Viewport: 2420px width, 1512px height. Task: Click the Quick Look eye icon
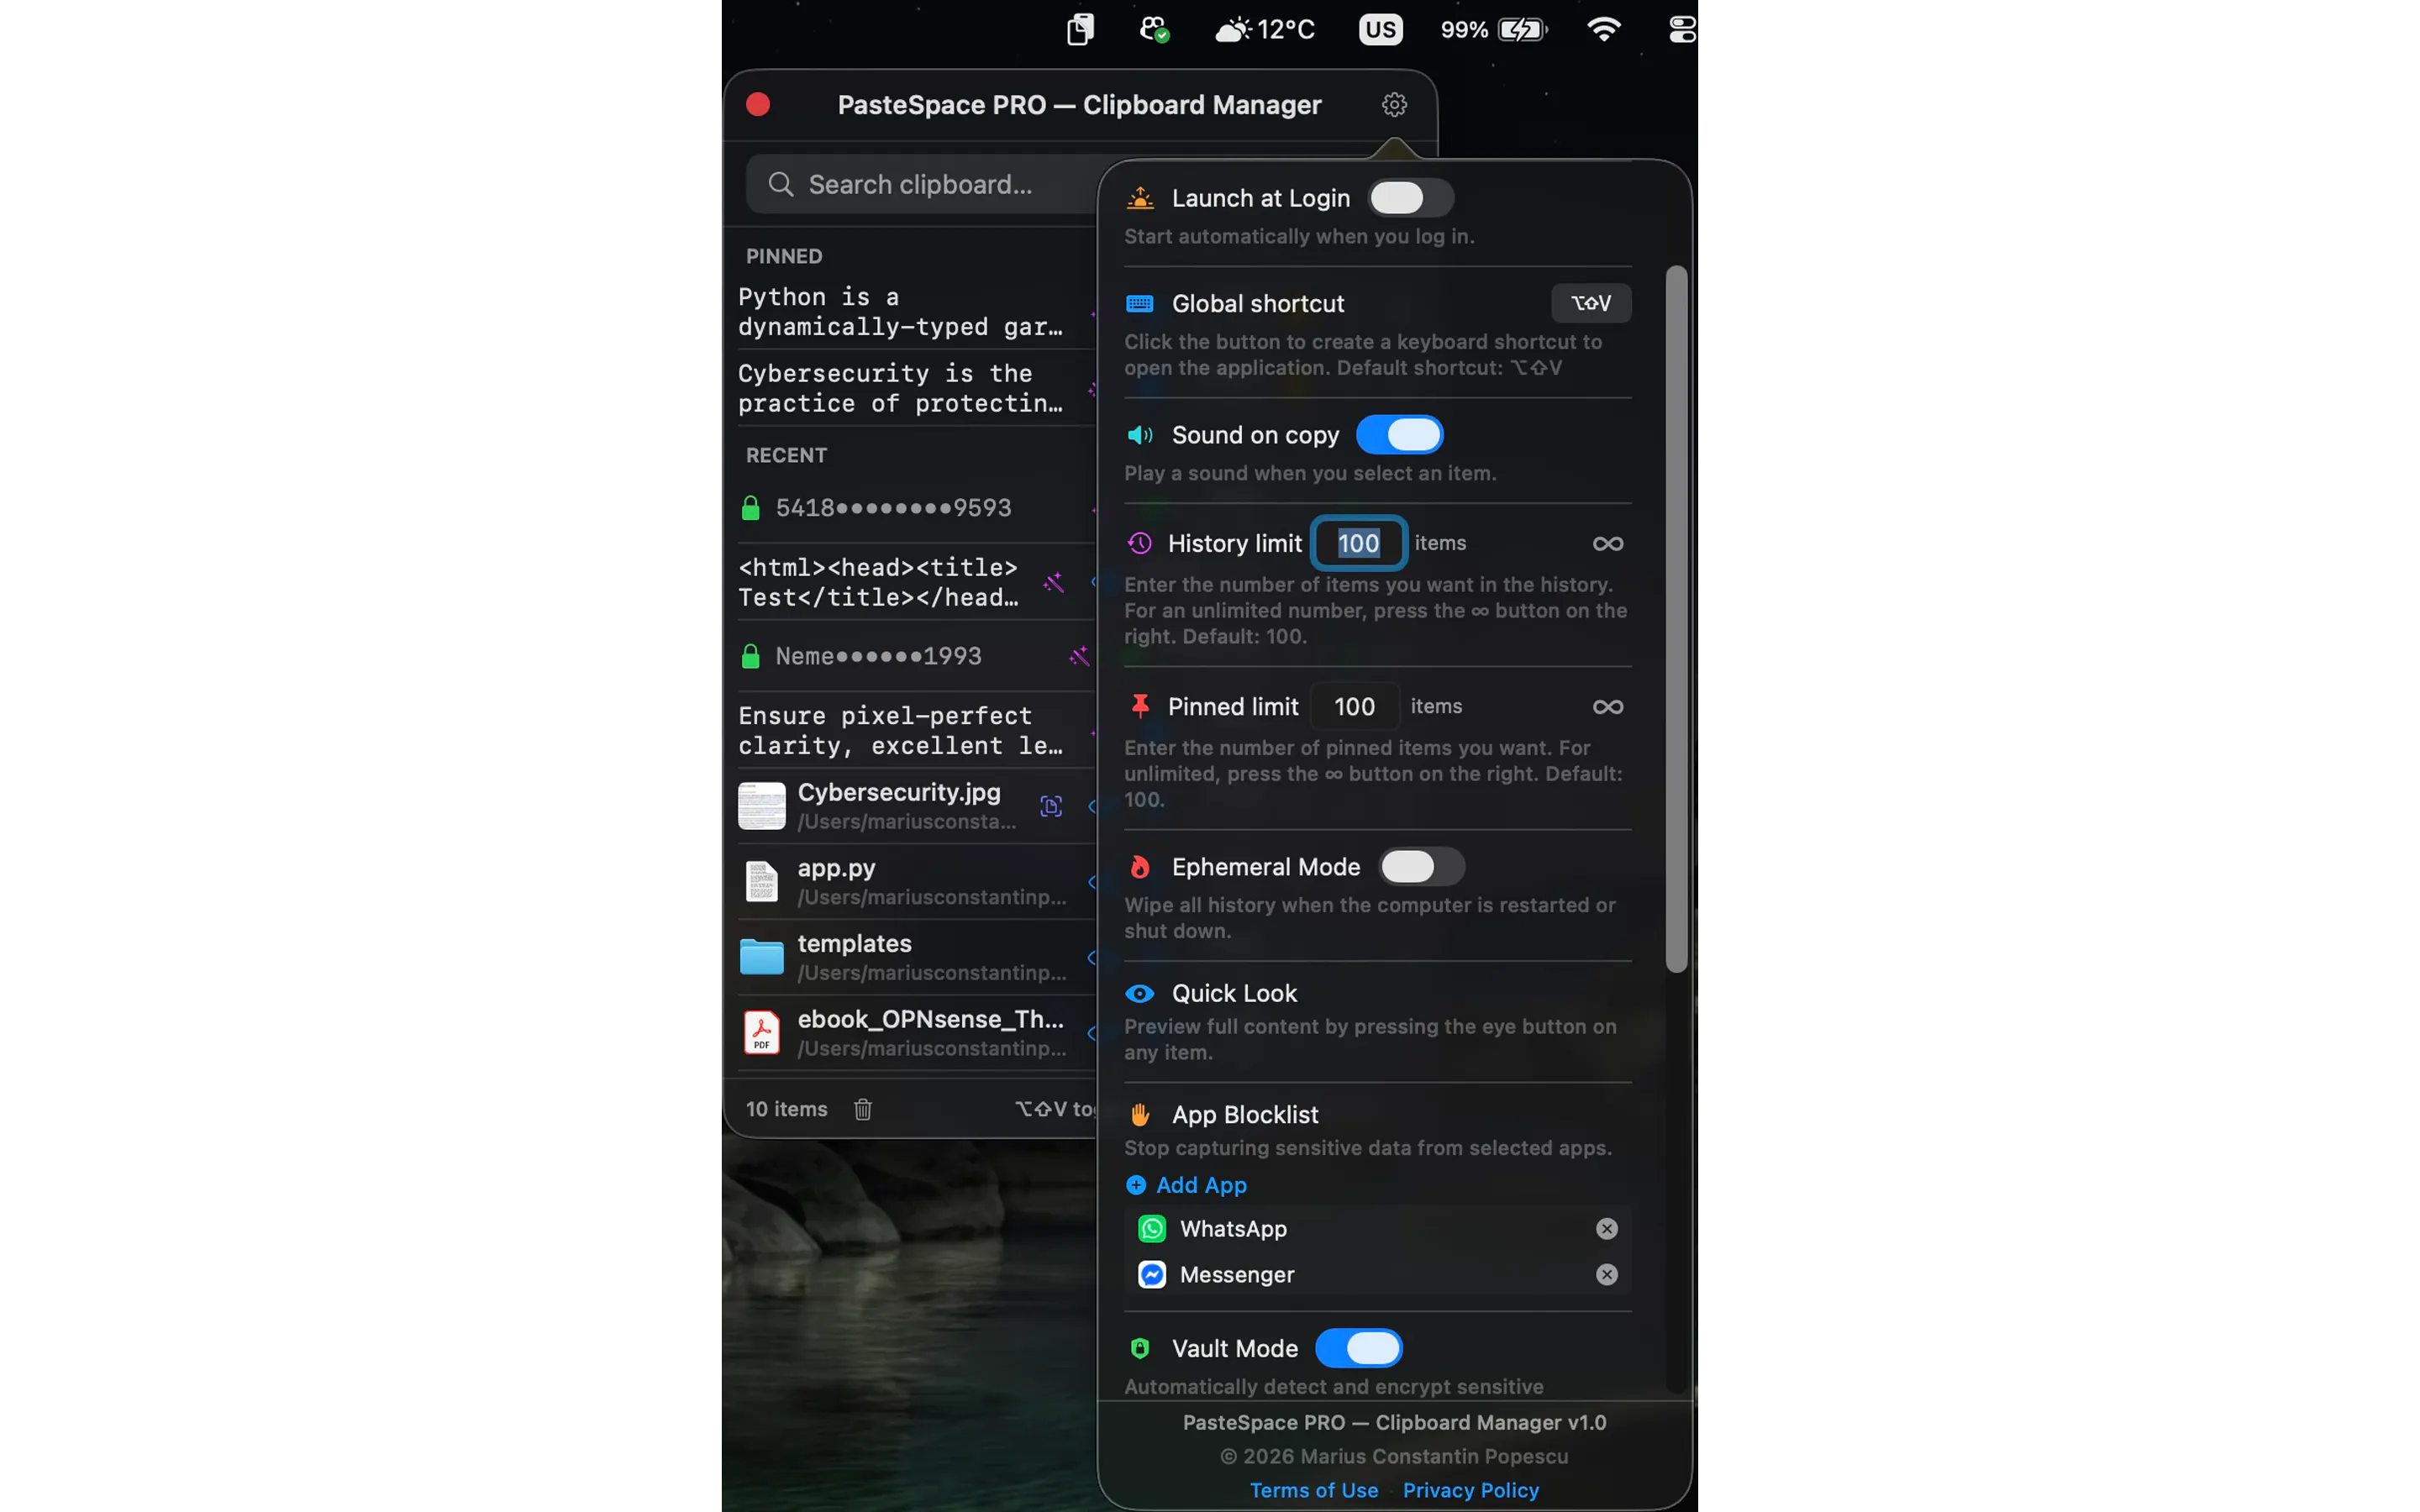[1139, 993]
